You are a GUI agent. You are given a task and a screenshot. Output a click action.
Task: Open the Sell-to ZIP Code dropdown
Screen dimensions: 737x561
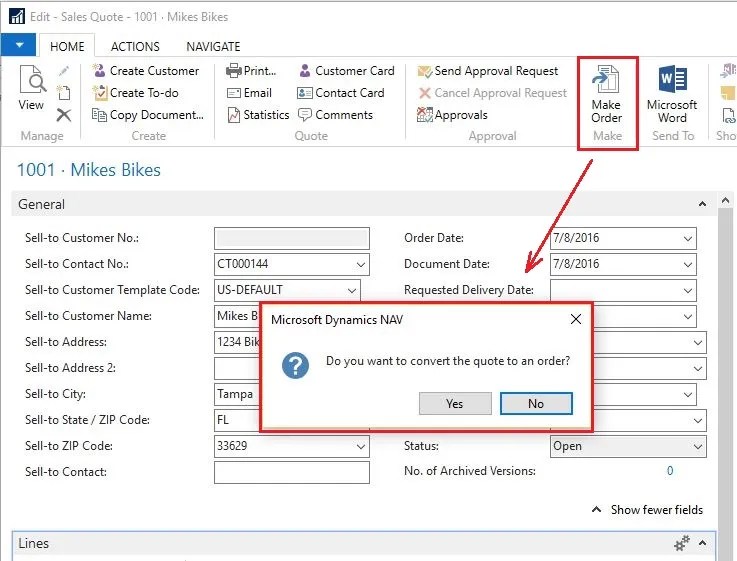(x=361, y=446)
